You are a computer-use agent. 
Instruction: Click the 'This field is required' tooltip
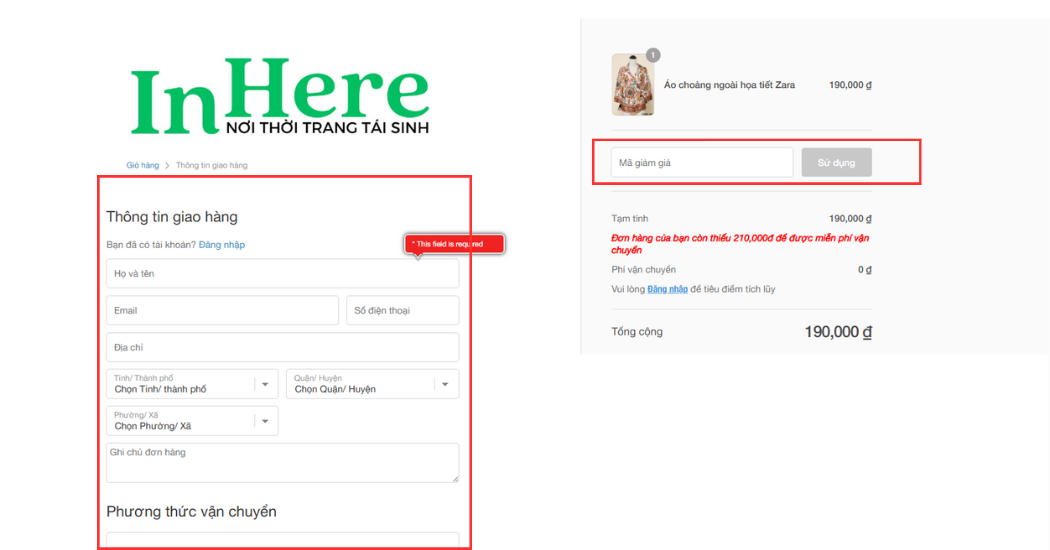point(454,244)
